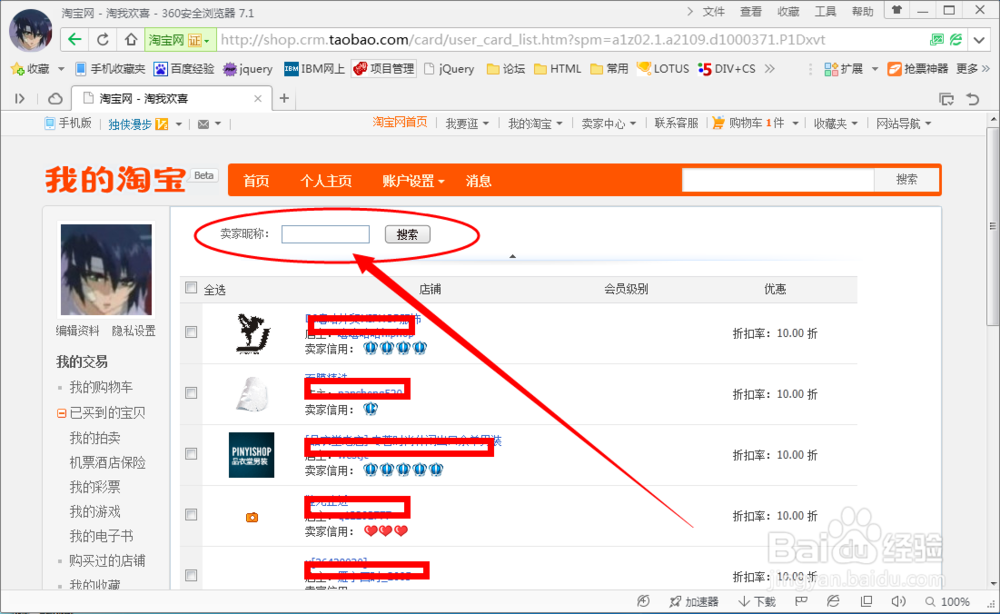Expand the 我的淘宝 dropdown
Viewport: 1000px width, 614px height.
point(532,122)
